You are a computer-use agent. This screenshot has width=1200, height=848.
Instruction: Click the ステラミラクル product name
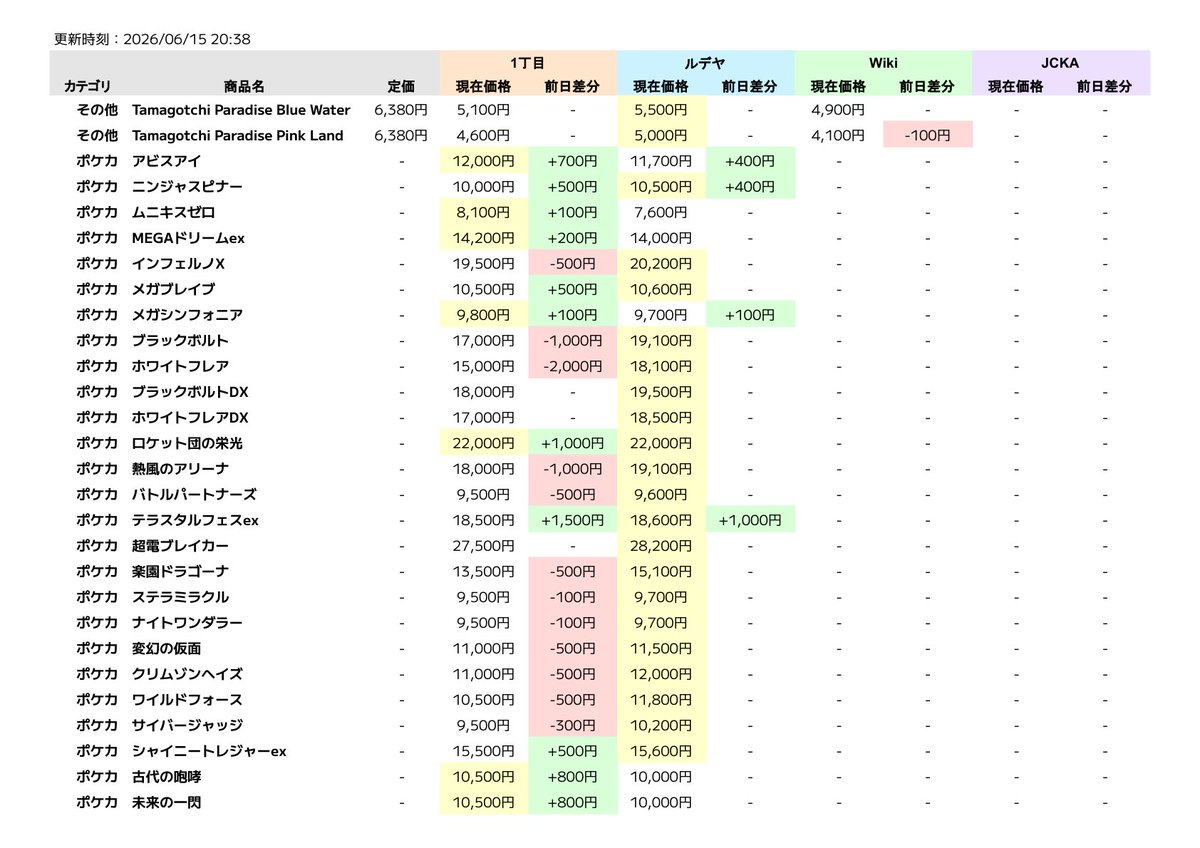click(180, 598)
